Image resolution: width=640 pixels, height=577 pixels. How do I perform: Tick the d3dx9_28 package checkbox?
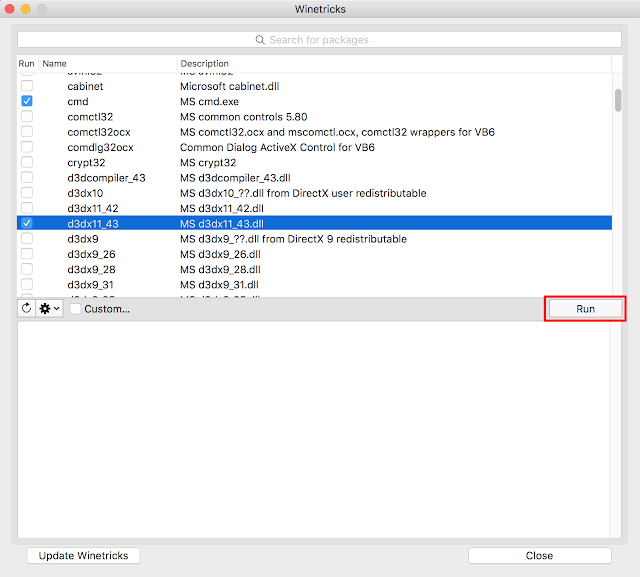tap(27, 269)
